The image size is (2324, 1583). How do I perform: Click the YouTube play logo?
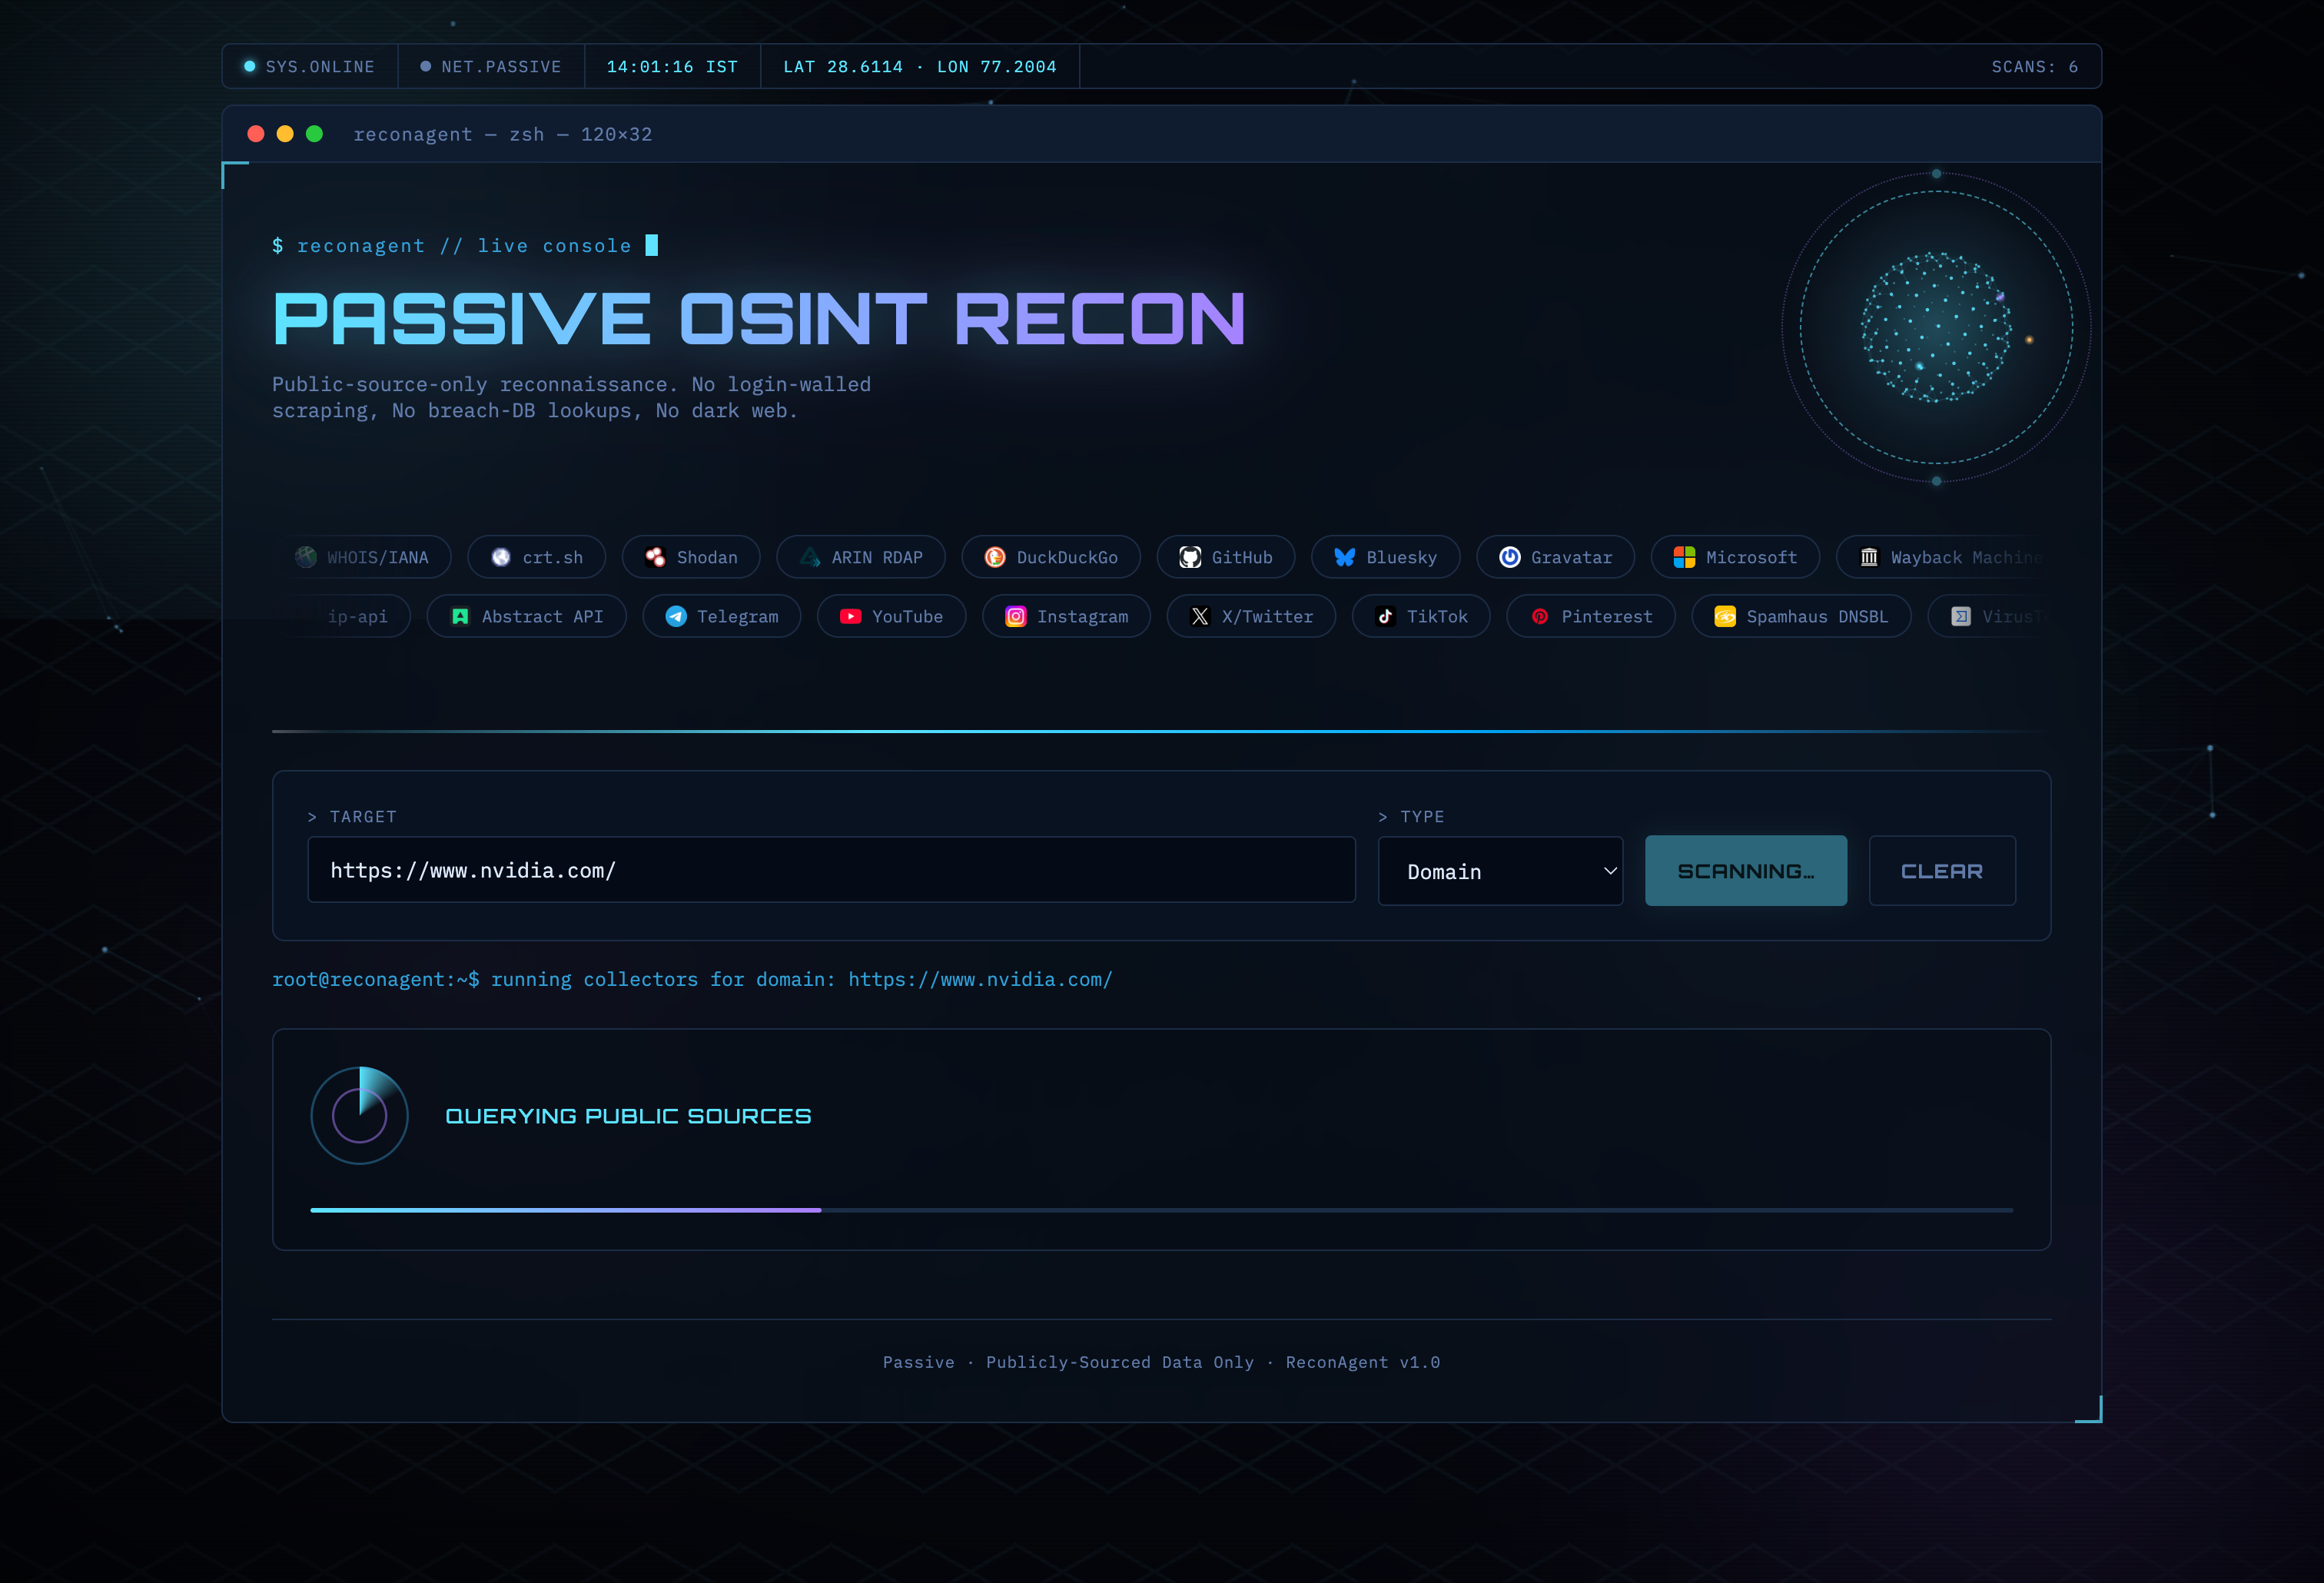850,616
